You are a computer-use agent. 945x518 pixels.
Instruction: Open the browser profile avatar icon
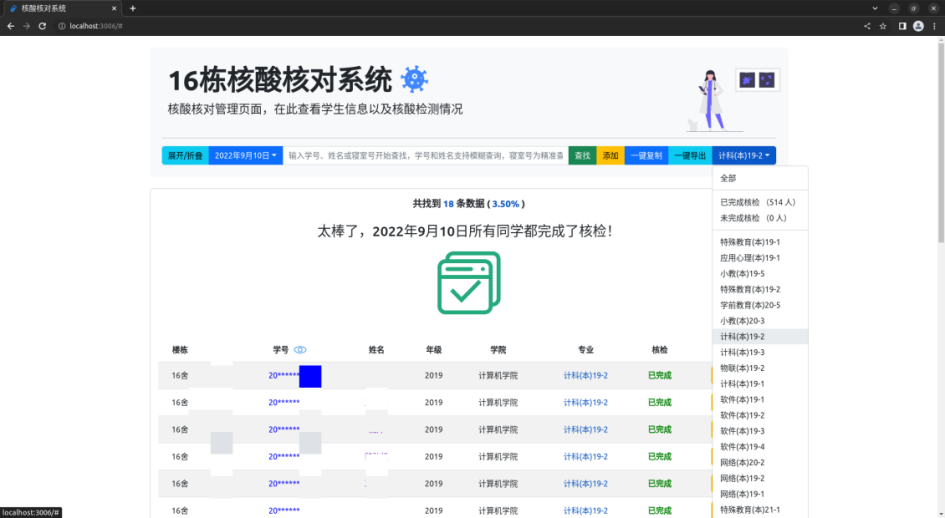tap(918, 25)
